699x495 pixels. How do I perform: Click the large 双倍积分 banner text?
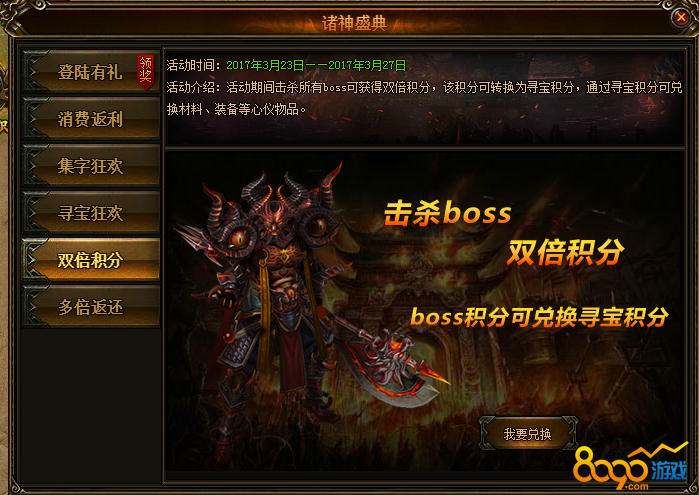565,252
